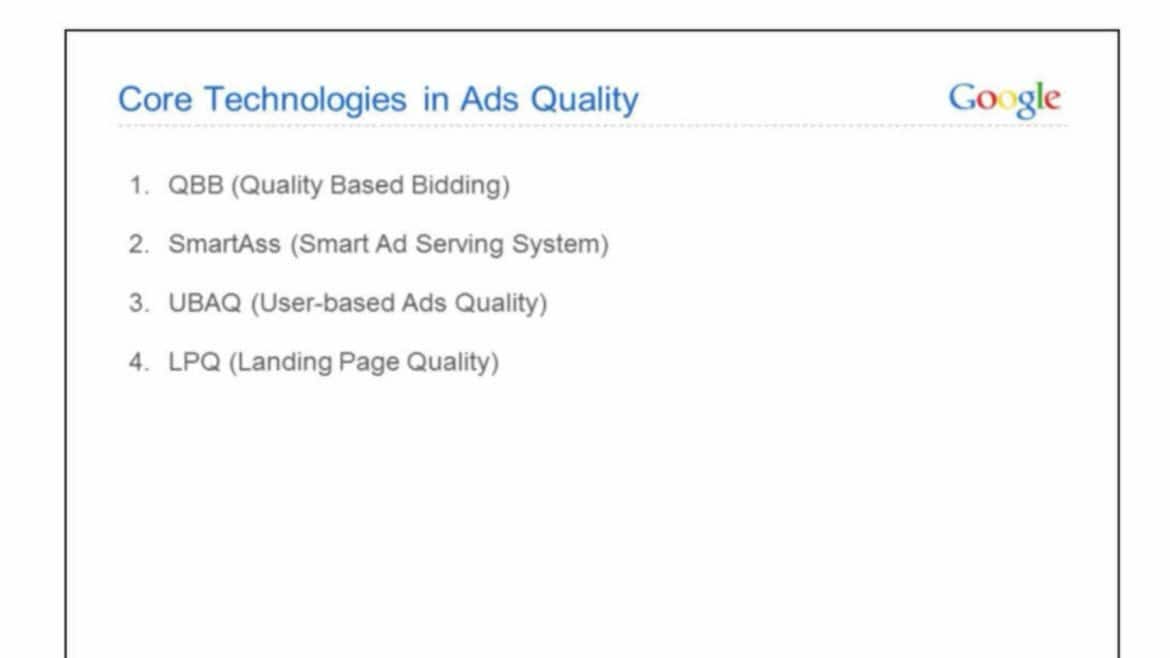
Task: Select the text (User-based Ads Quality)
Action: (x=399, y=304)
